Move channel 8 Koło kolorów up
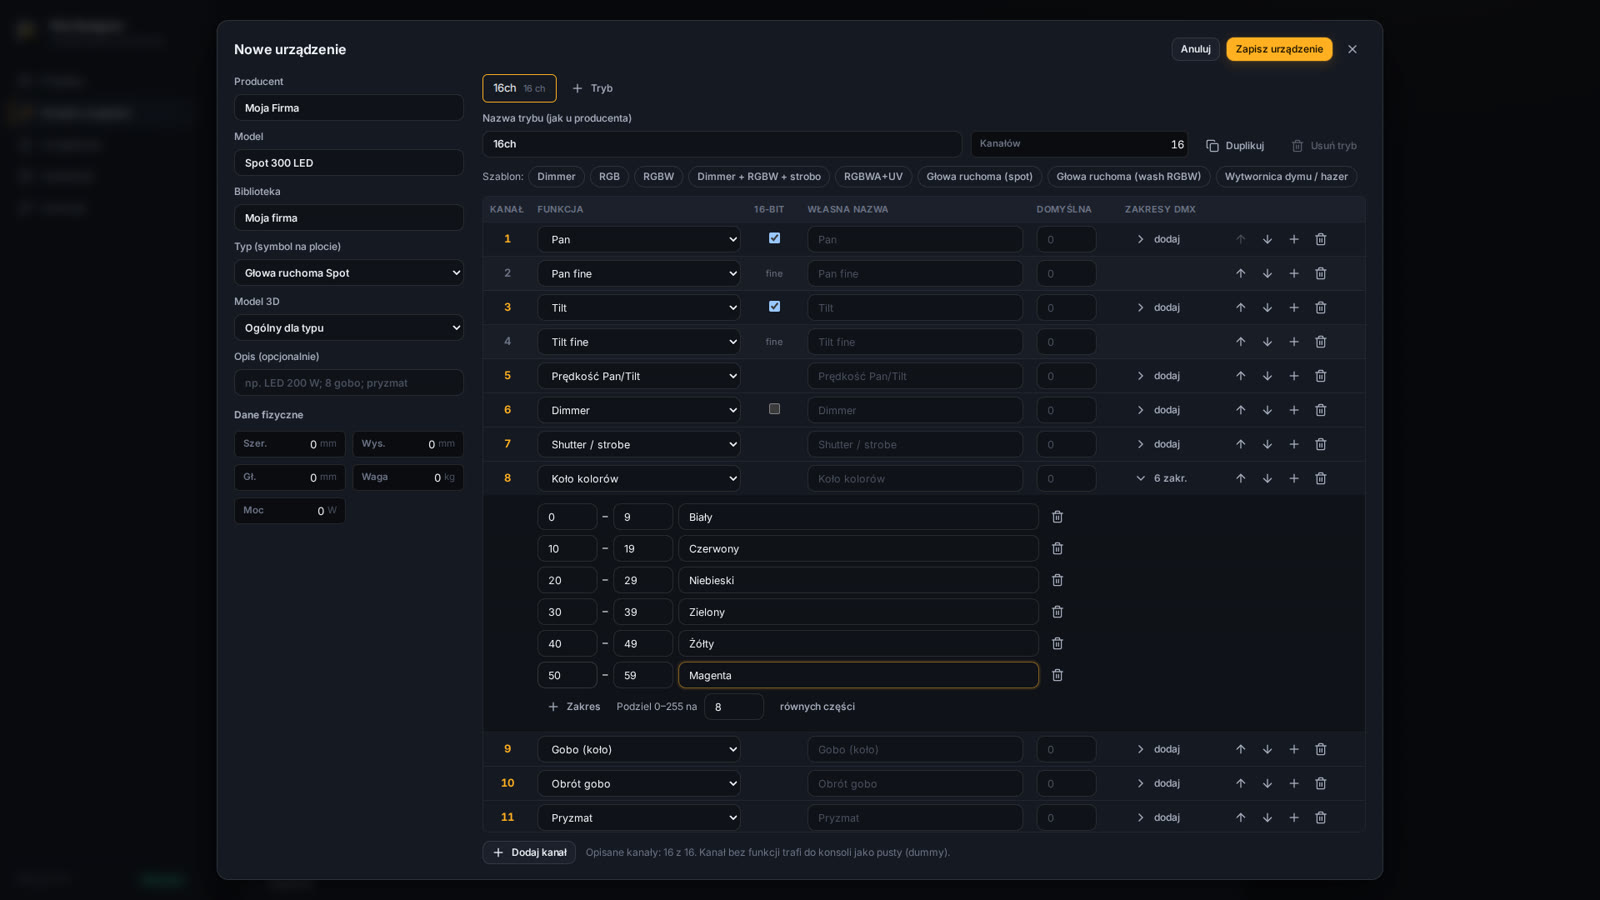1600x900 pixels. point(1240,478)
